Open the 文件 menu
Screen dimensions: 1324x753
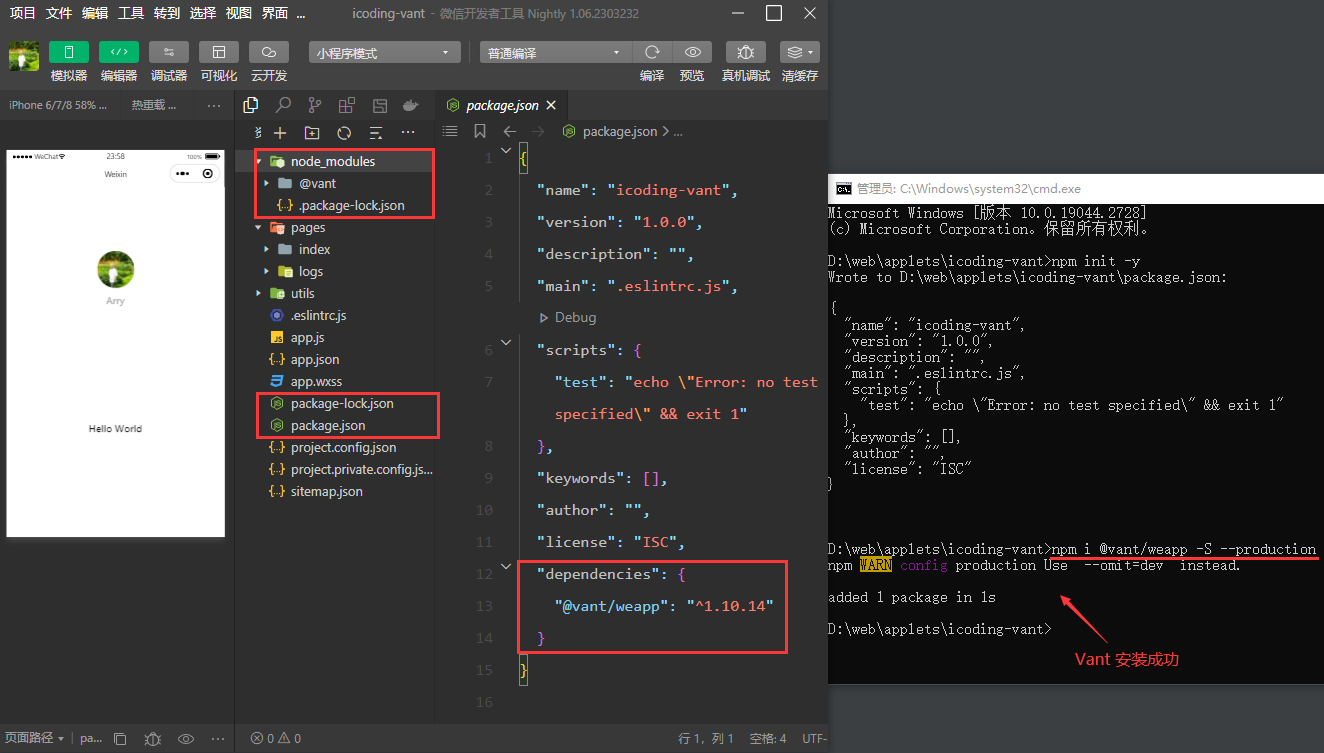pos(59,13)
